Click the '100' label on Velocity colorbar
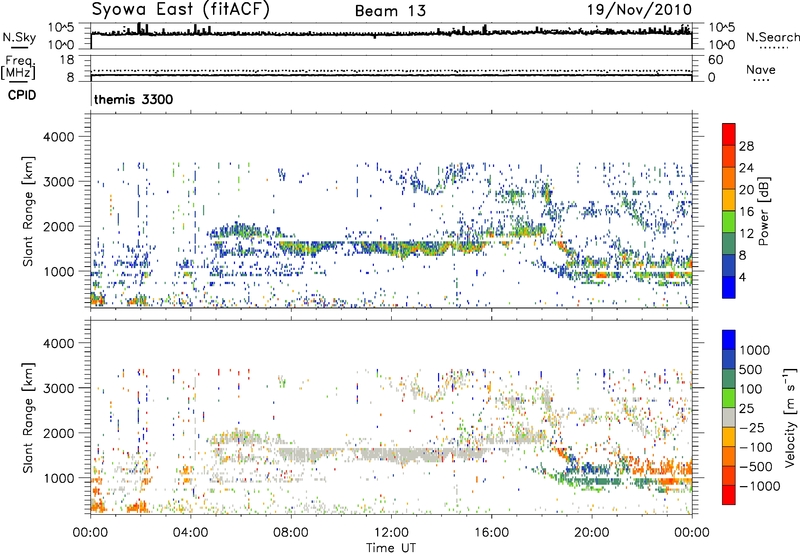 point(751,389)
